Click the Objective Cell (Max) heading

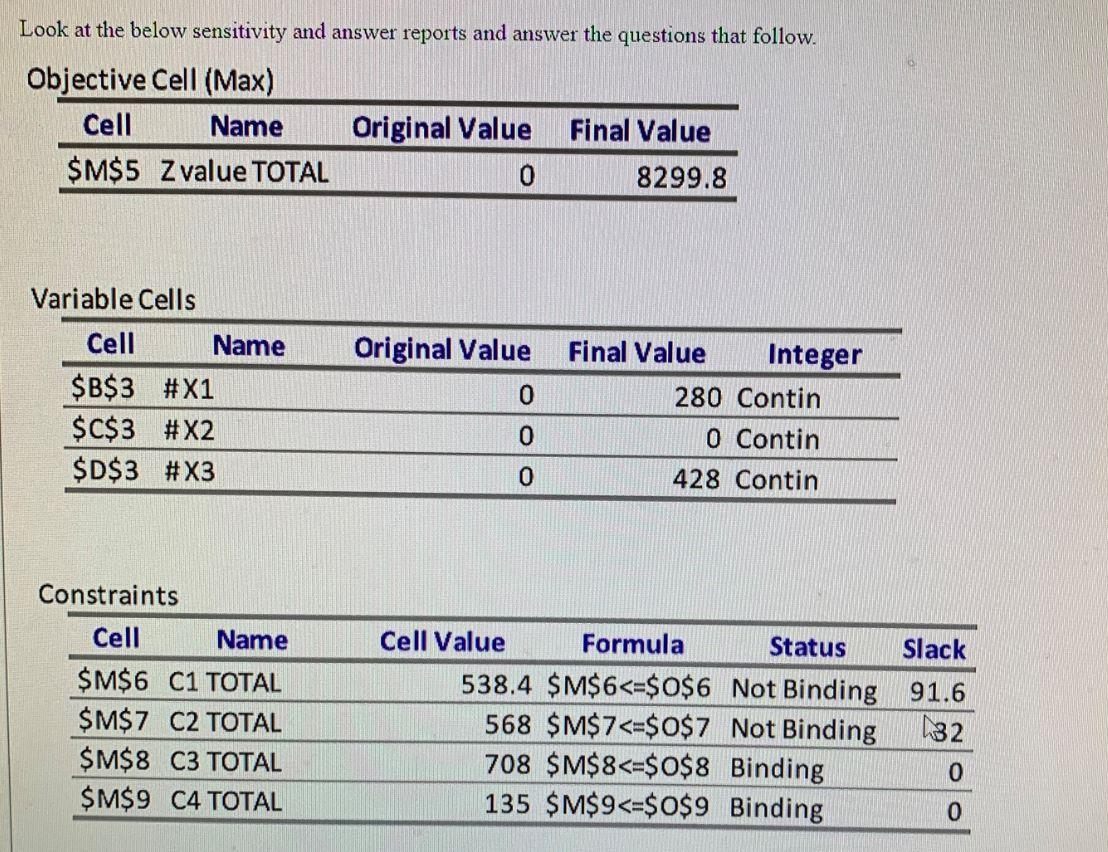[151, 80]
